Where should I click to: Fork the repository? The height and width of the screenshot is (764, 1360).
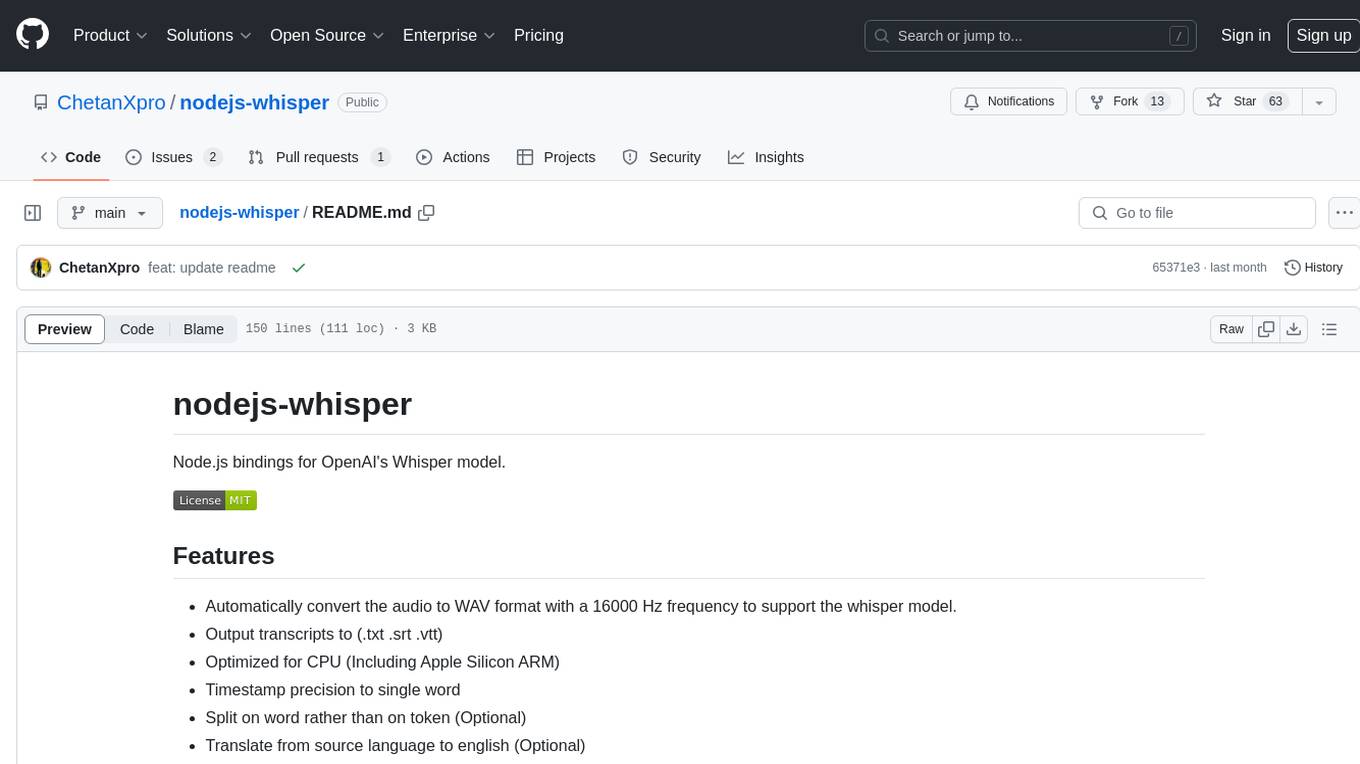pos(1130,102)
